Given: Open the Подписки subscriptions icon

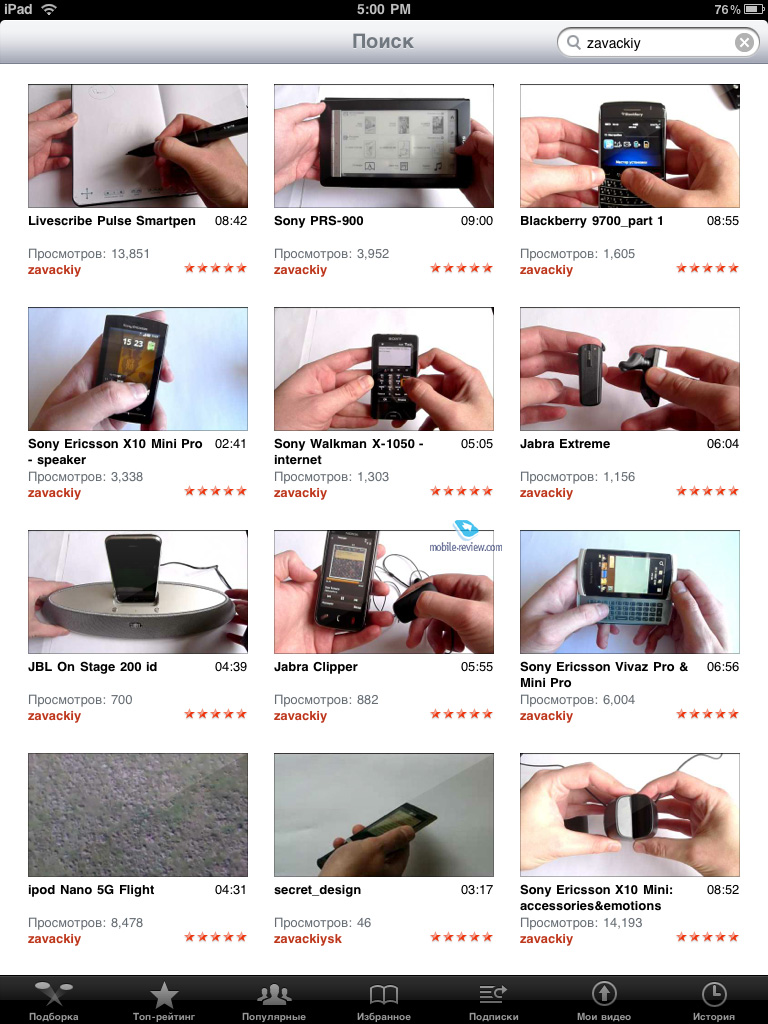Looking at the screenshot, I should coord(493,994).
